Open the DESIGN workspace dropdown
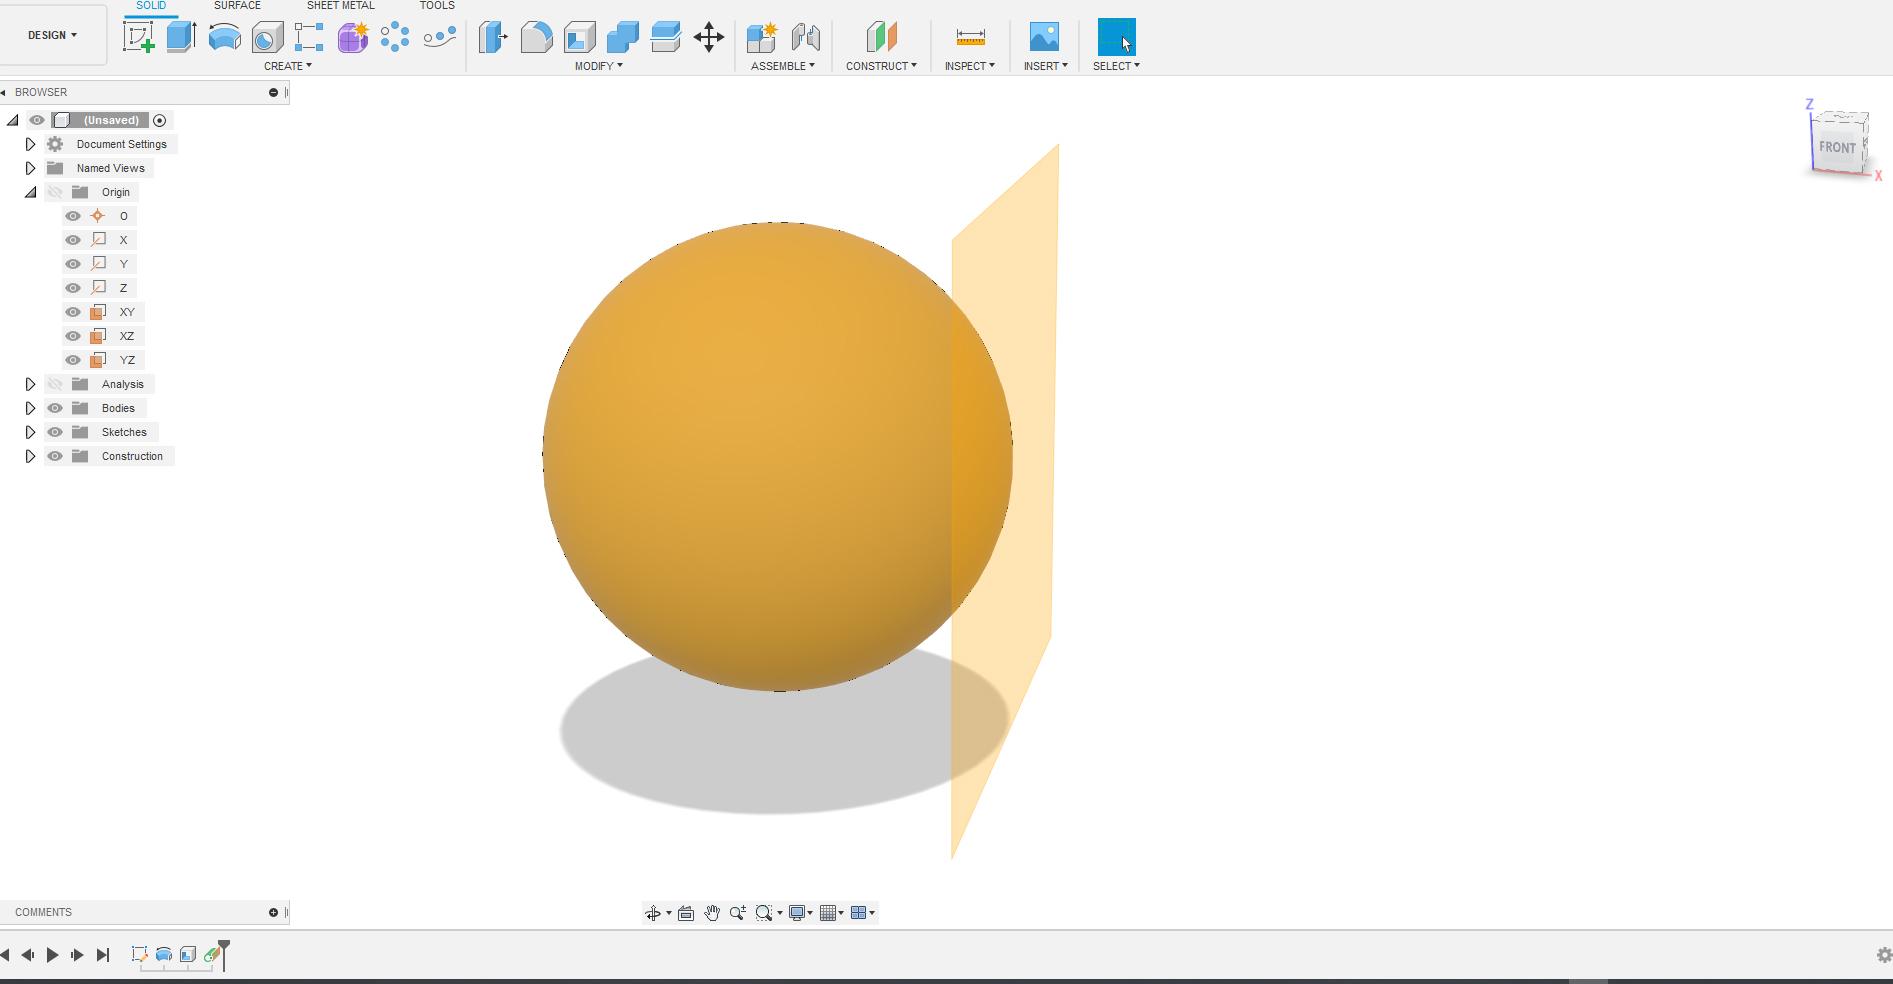Viewport: 1893px width, 984px height. 53,35
